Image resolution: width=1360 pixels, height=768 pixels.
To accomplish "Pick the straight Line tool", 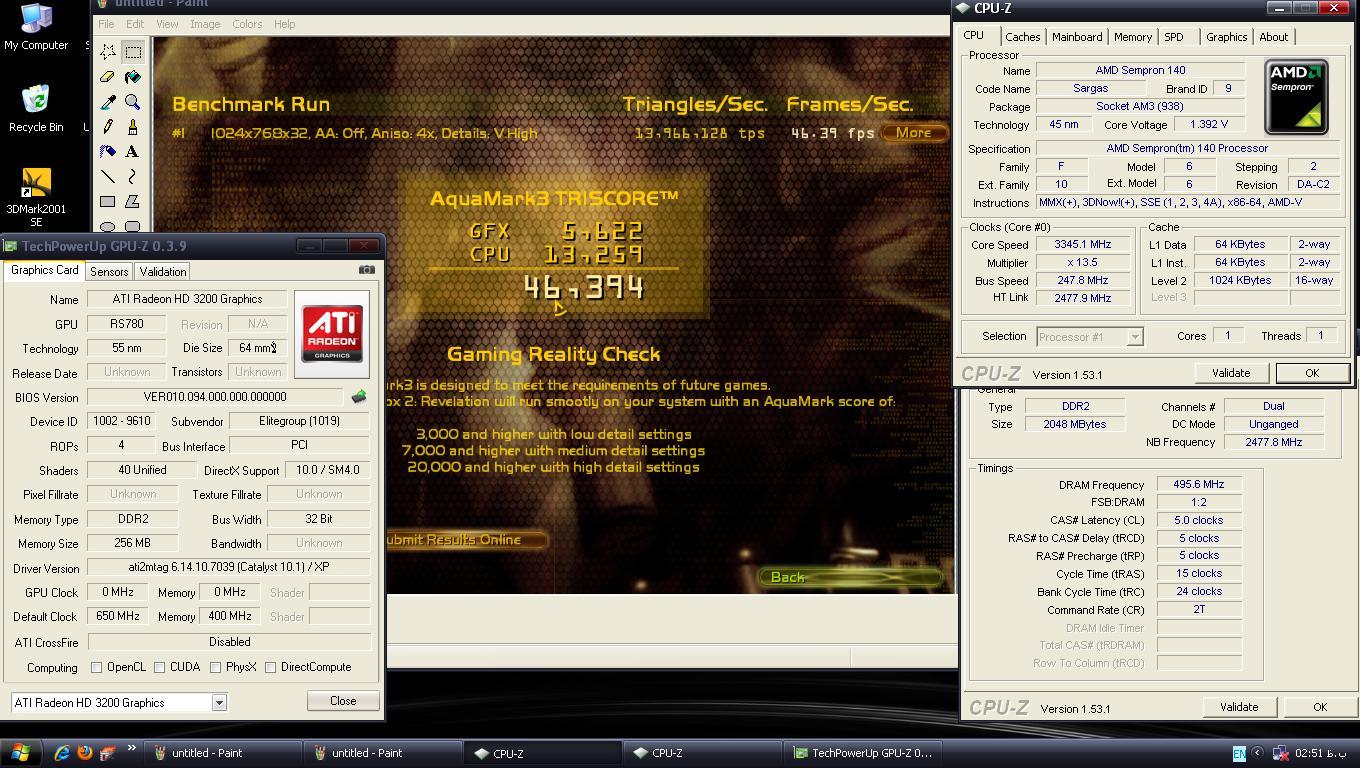I will [x=108, y=177].
